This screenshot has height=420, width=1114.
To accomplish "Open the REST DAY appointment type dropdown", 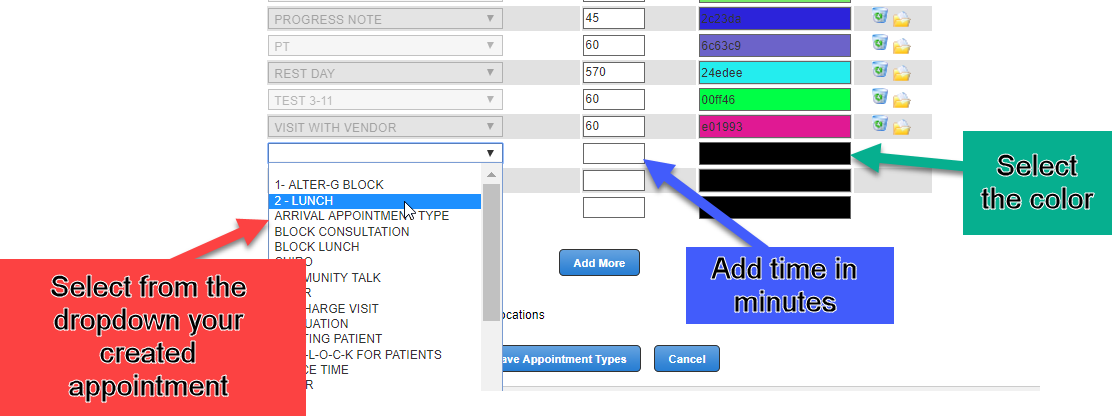I will pos(385,73).
